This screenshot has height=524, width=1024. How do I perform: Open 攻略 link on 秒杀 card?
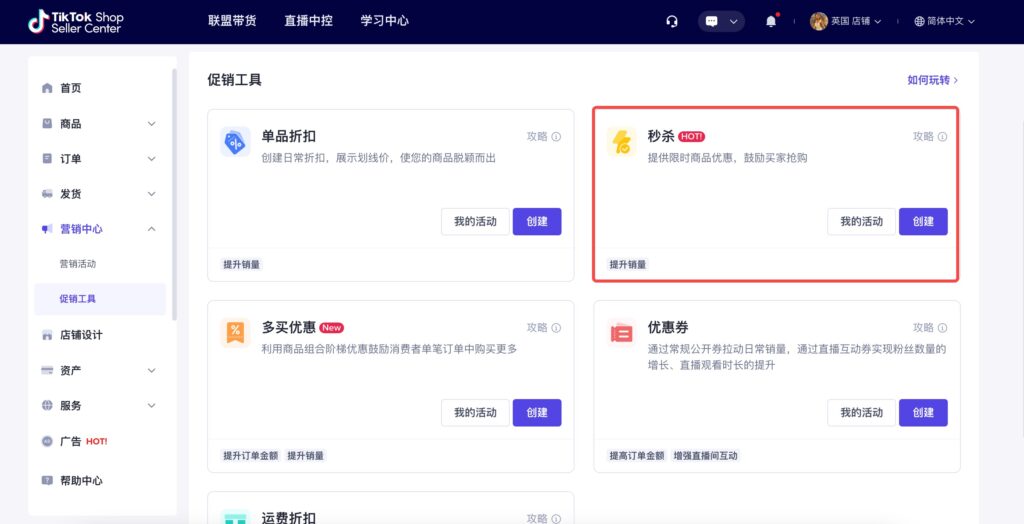coord(923,137)
